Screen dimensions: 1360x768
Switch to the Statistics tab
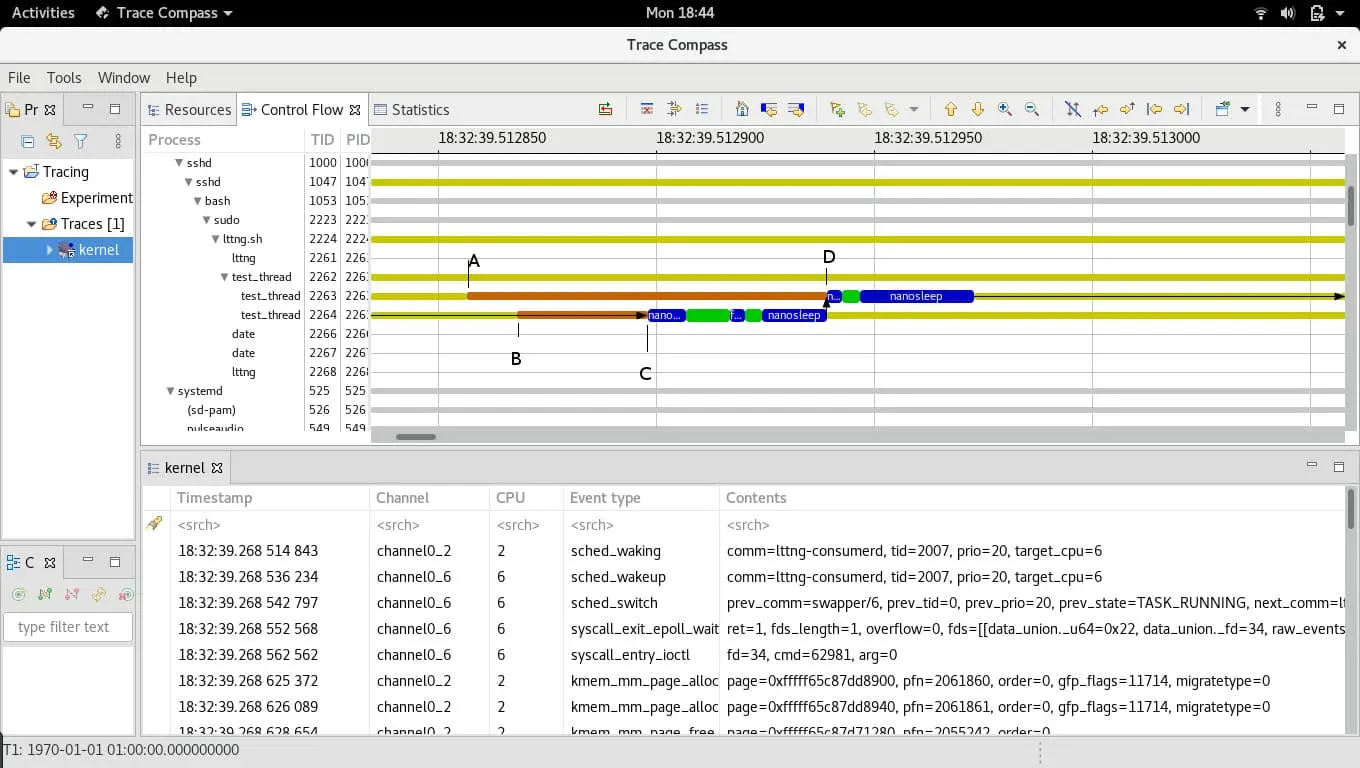pyautogui.click(x=411, y=110)
